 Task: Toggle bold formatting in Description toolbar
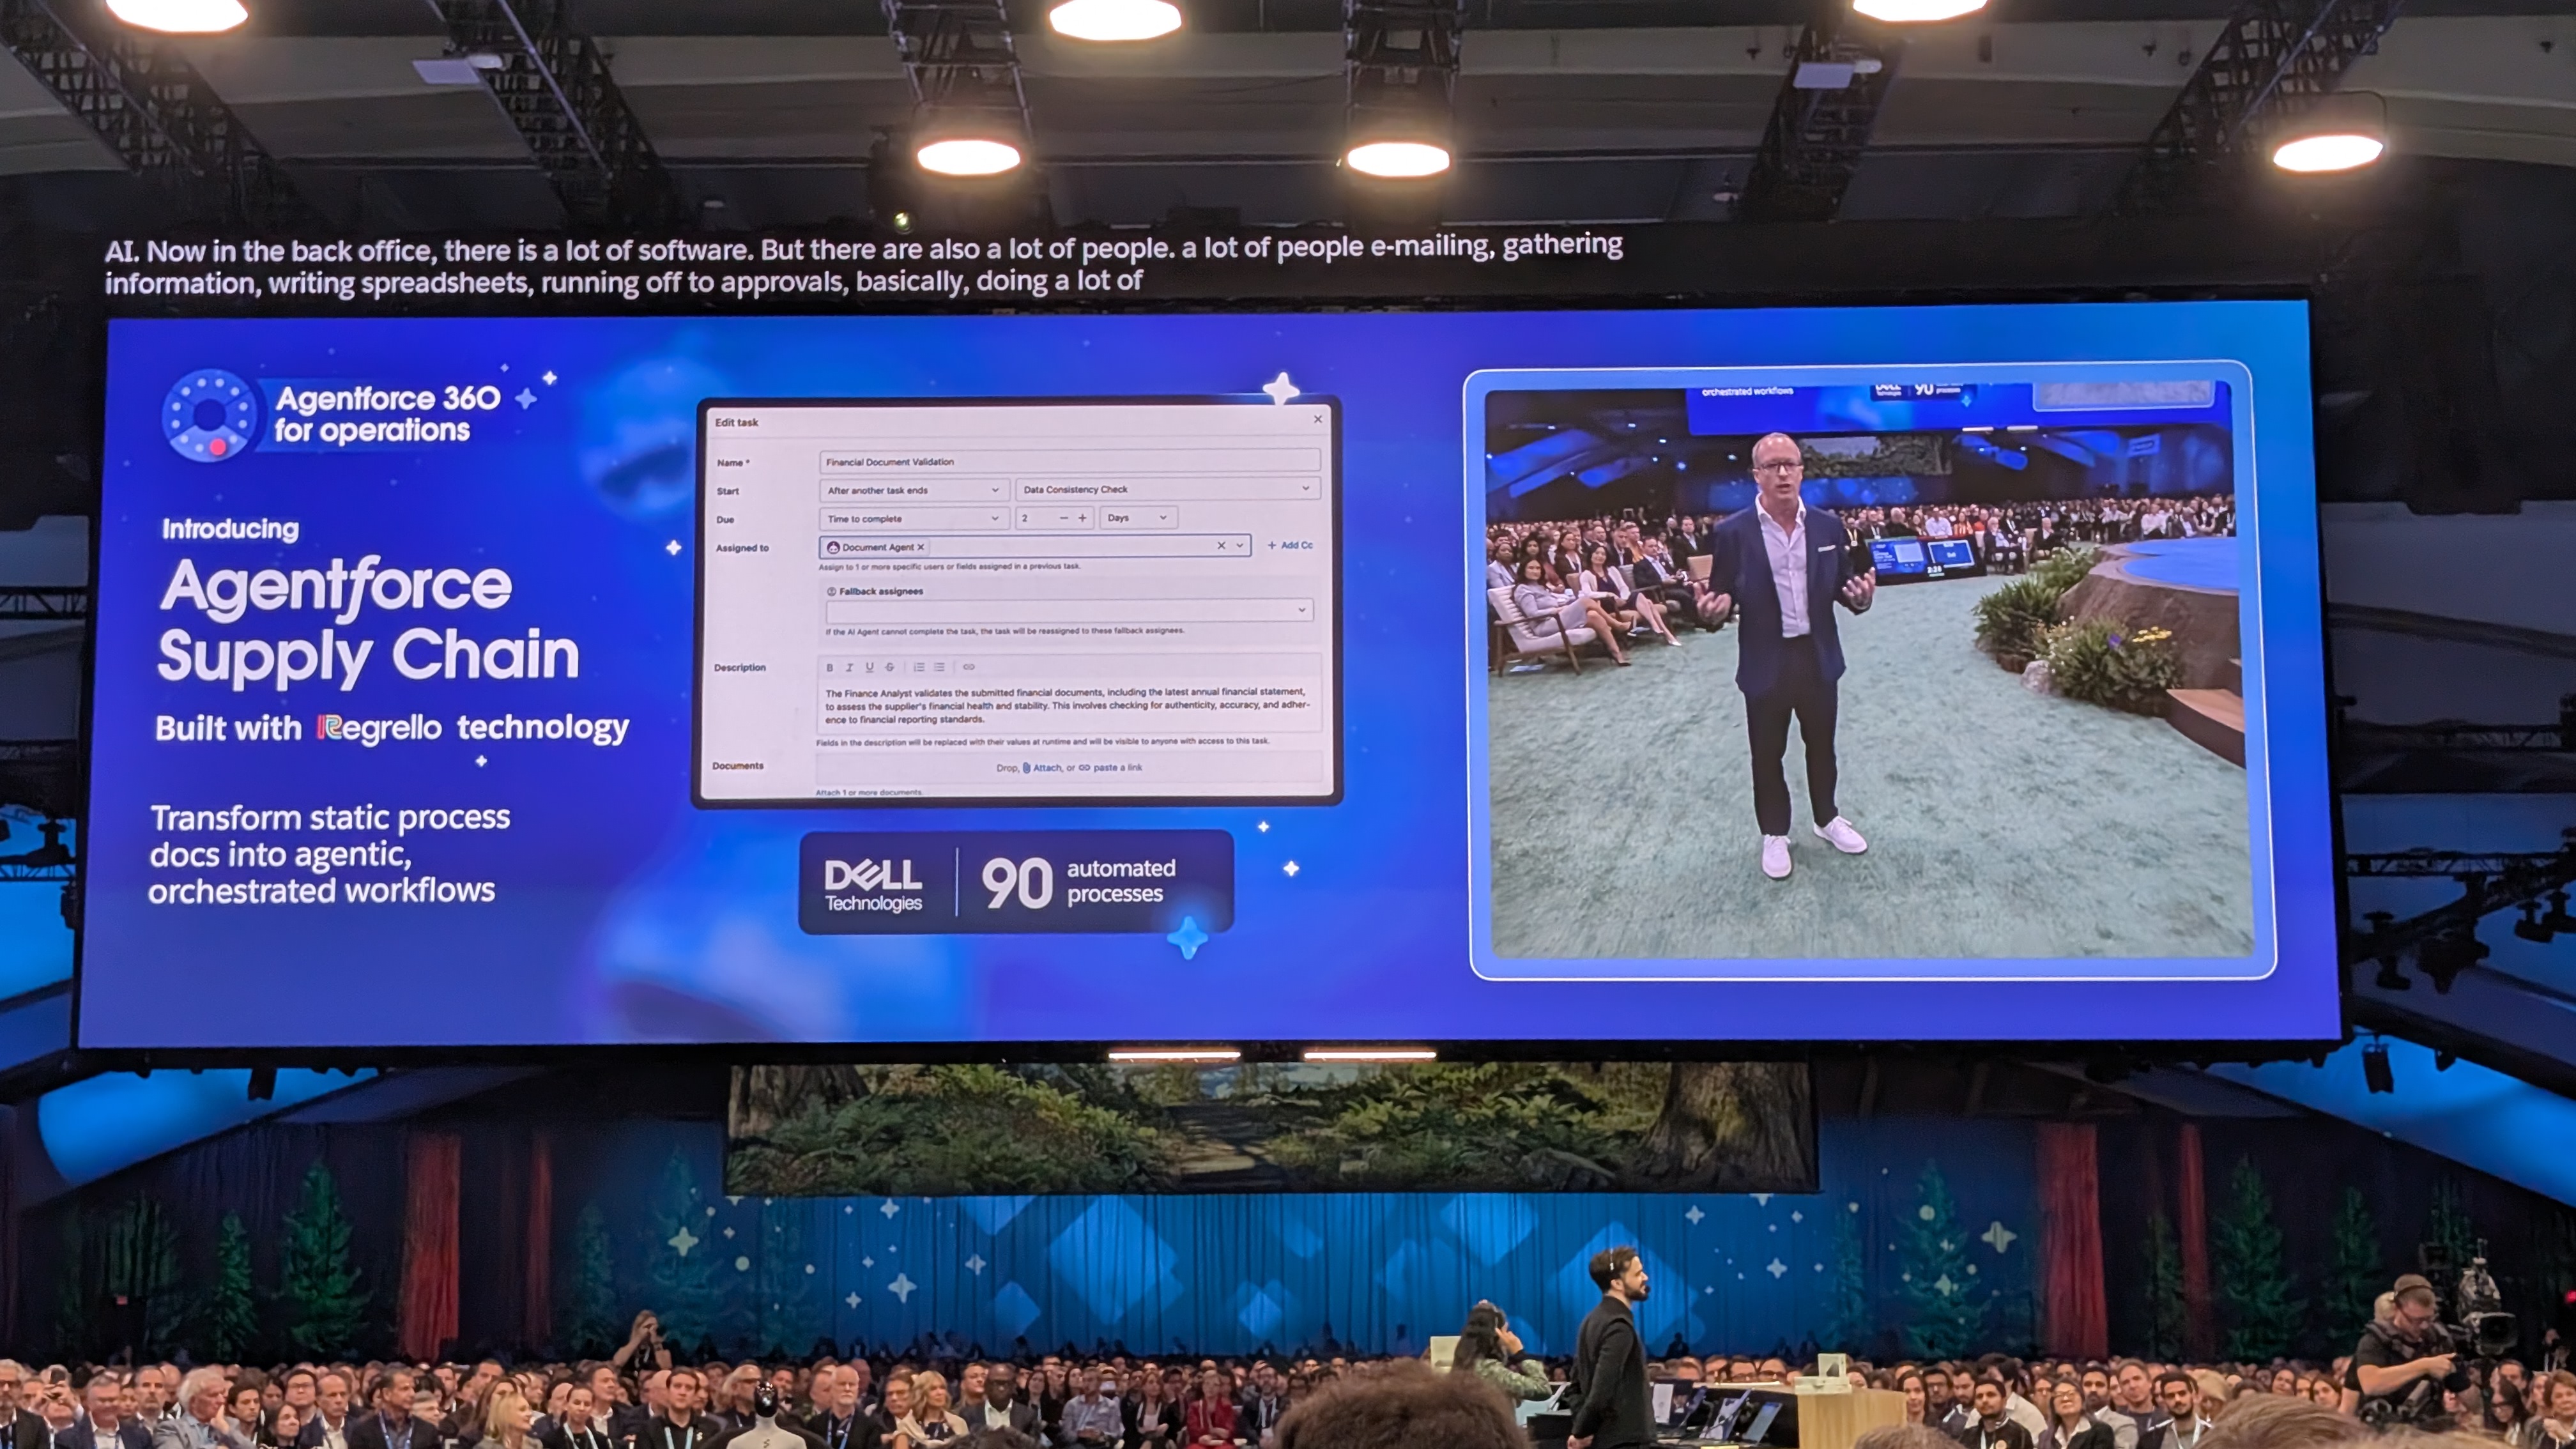pos(829,667)
